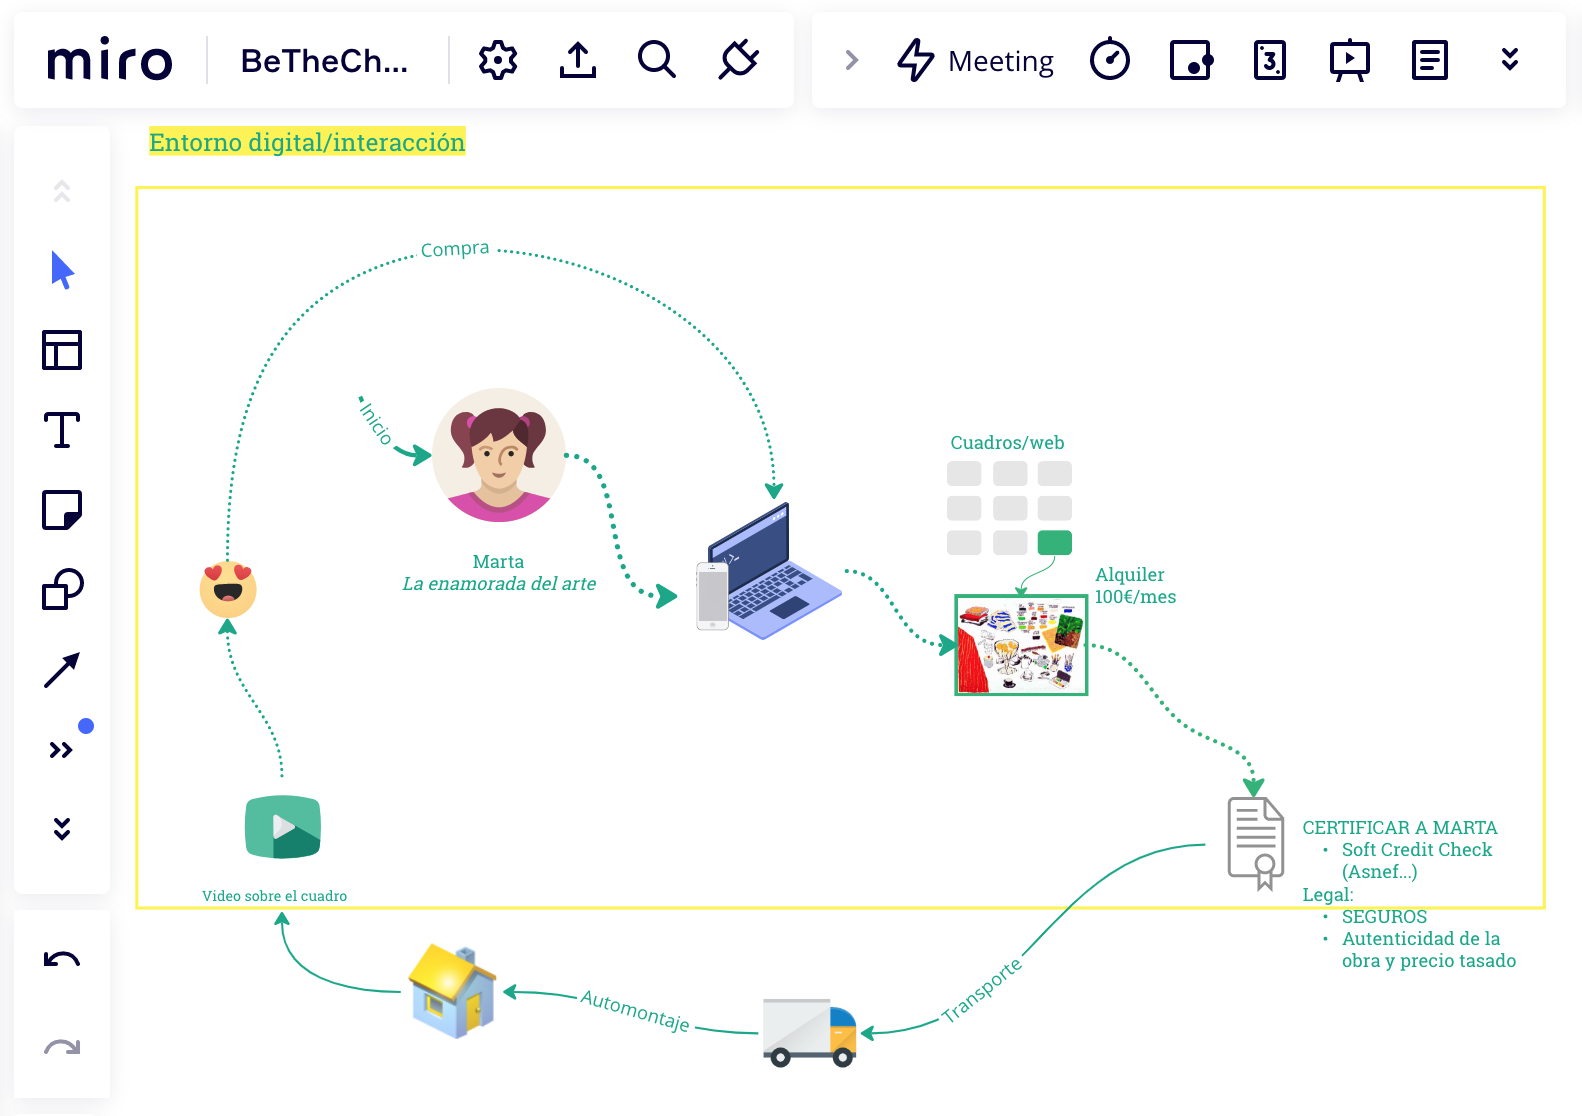Select the cursor arrow tool
This screenshot has height=1116, width=1582.
[62, 270]
